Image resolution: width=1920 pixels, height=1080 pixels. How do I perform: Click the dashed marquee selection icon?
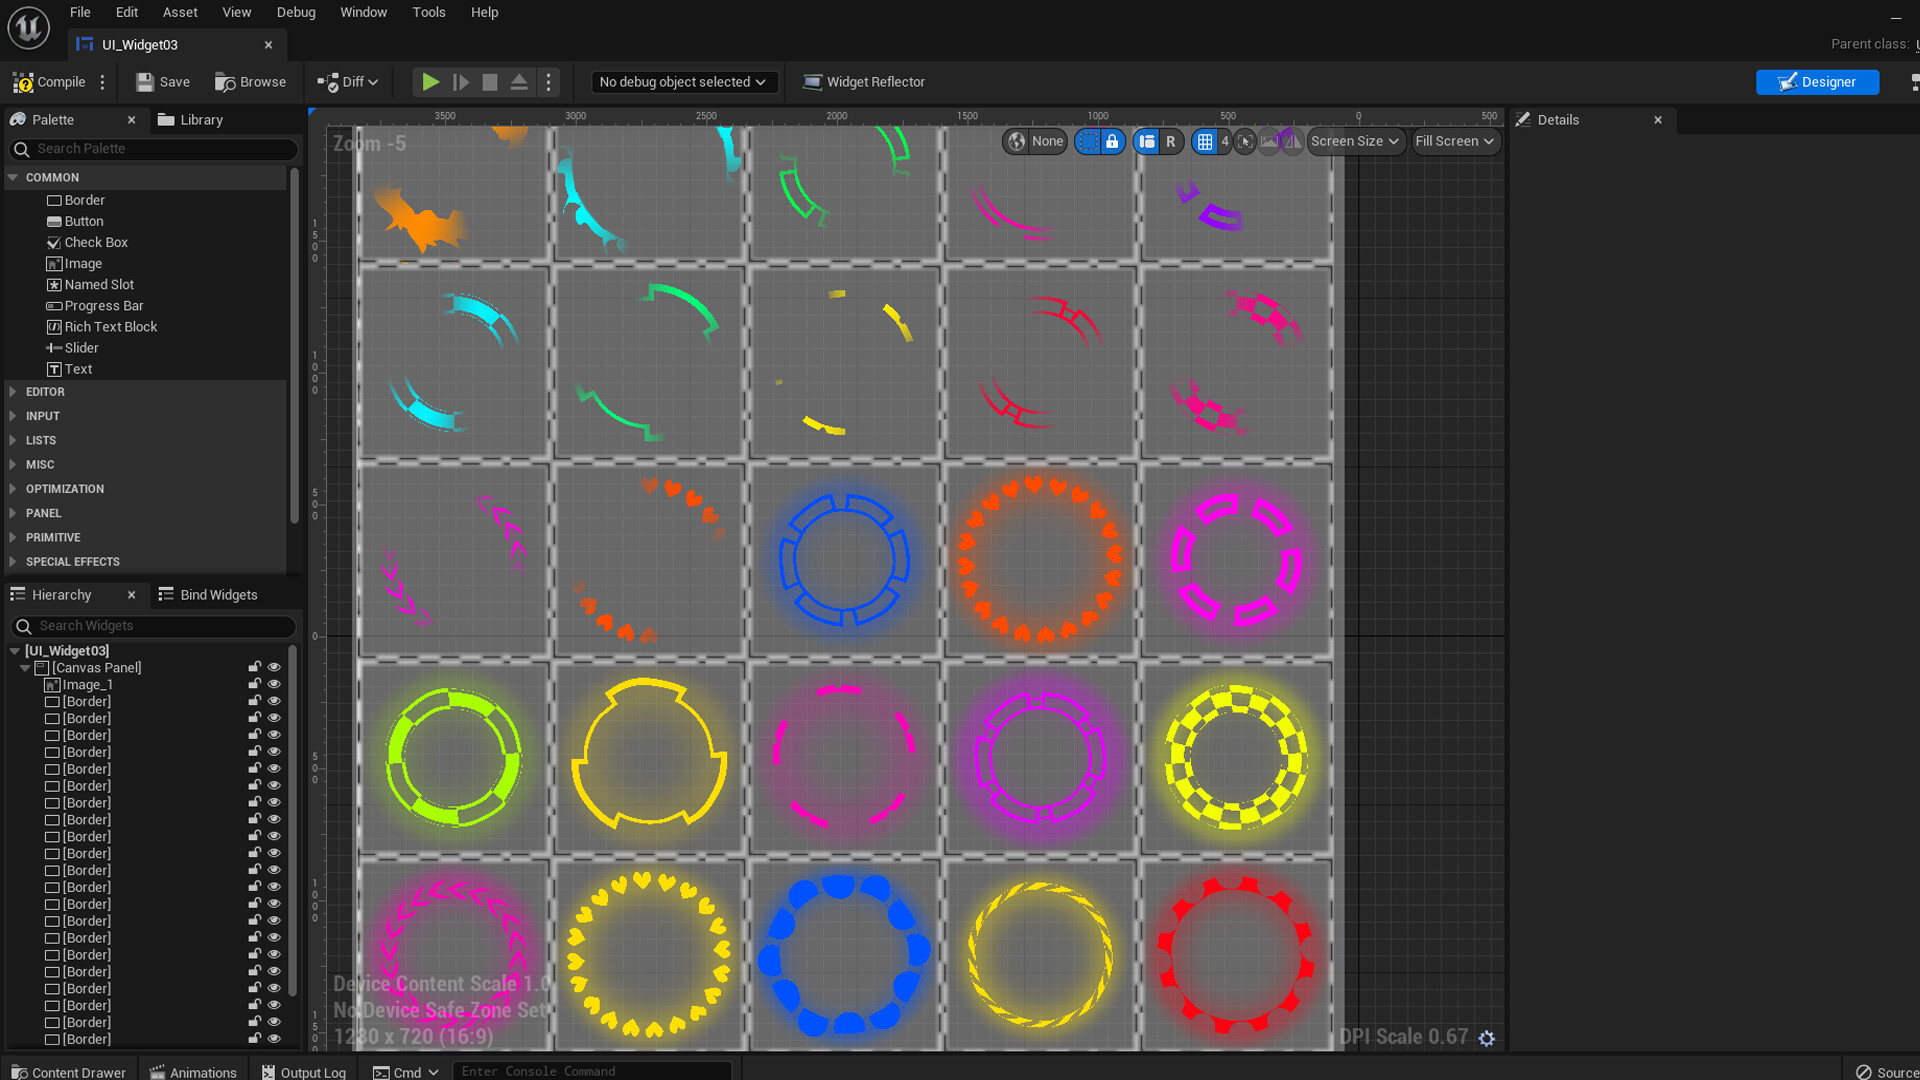(1087, 141)
